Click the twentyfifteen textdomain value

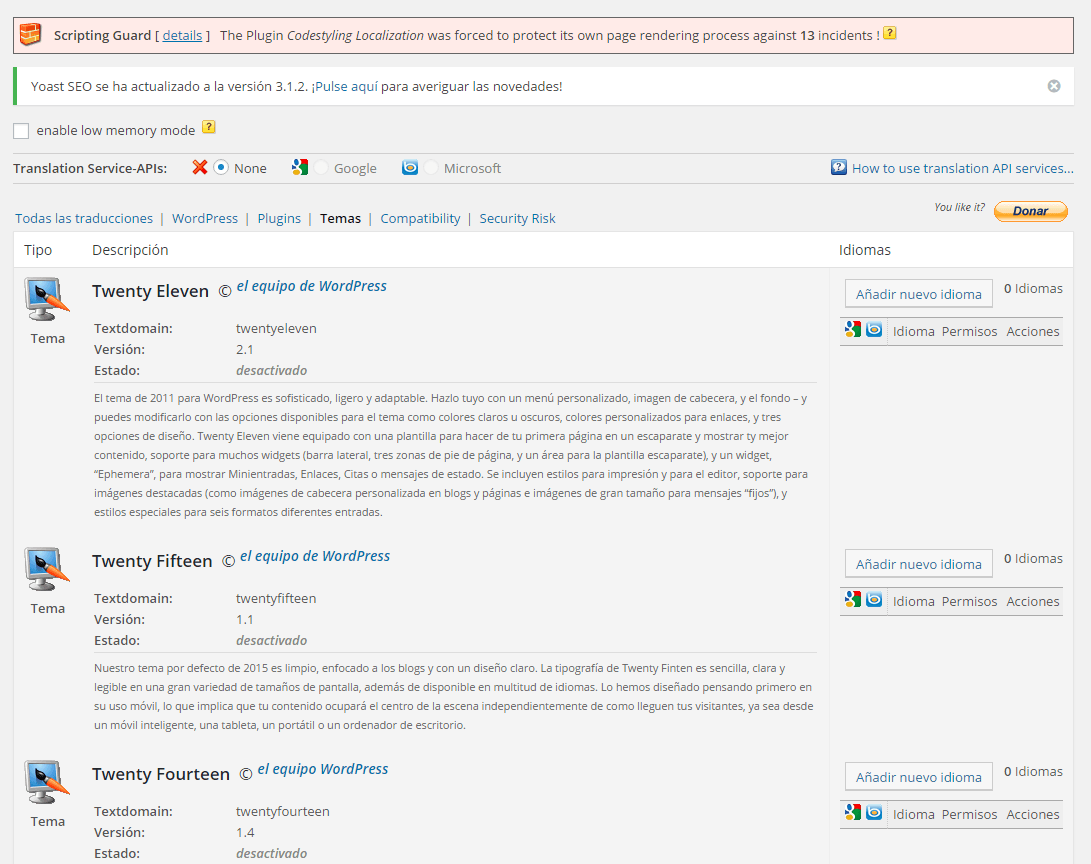tap(276, 598)
